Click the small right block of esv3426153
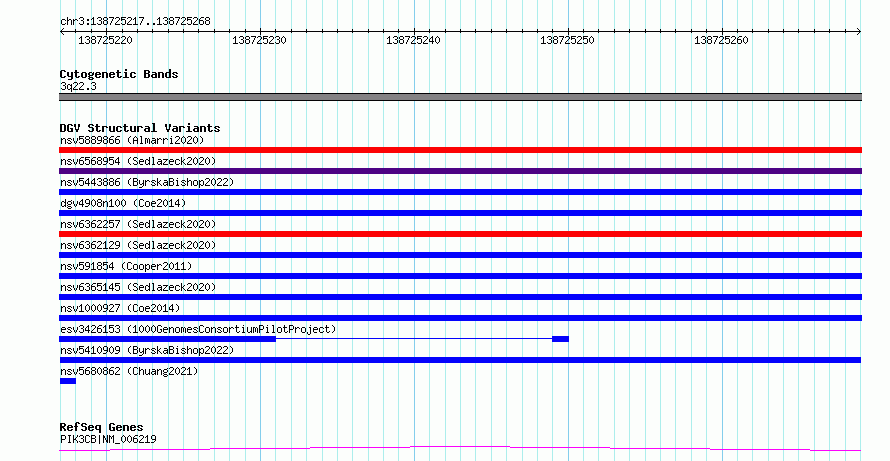Screen dimensions: 890x461 click(560, 339)
